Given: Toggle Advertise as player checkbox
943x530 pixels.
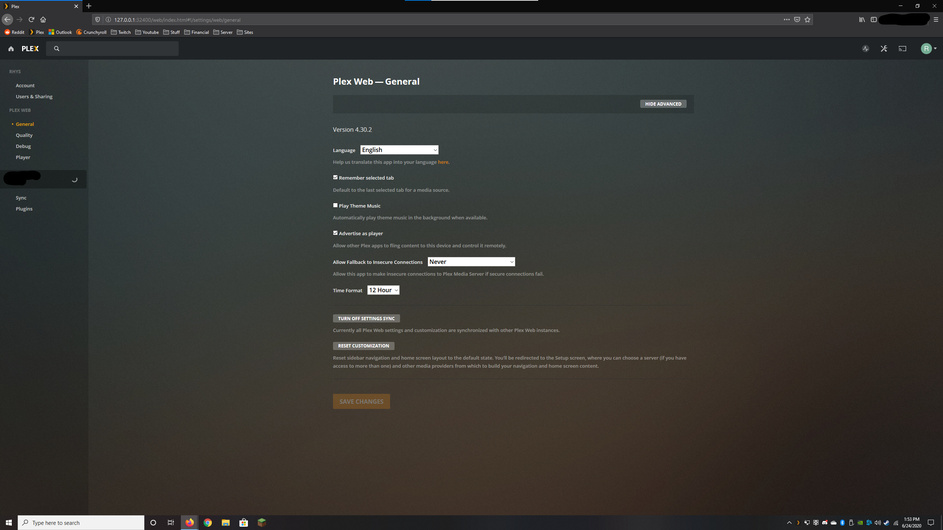Looking at the screenshot, I should 335,233.
